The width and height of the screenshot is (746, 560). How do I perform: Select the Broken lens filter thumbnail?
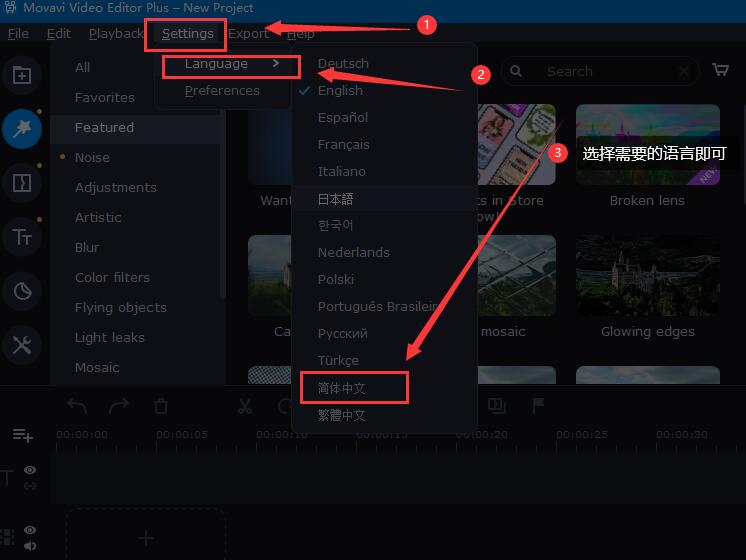pyautogui.click(x=648, y=145)
